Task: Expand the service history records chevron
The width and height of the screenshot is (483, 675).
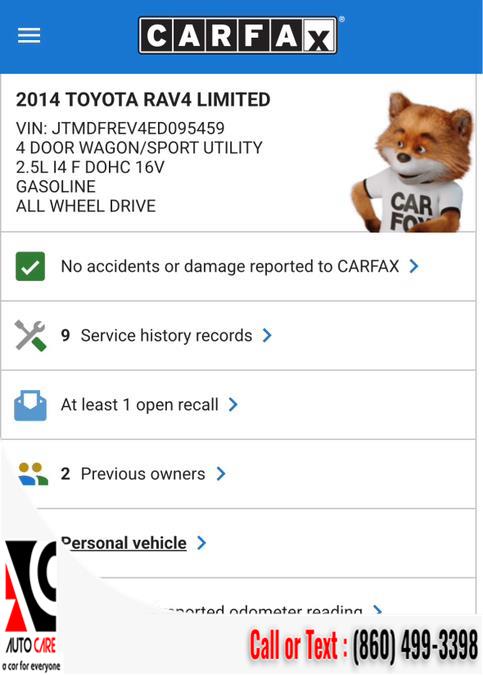Action: pos(267,335)
